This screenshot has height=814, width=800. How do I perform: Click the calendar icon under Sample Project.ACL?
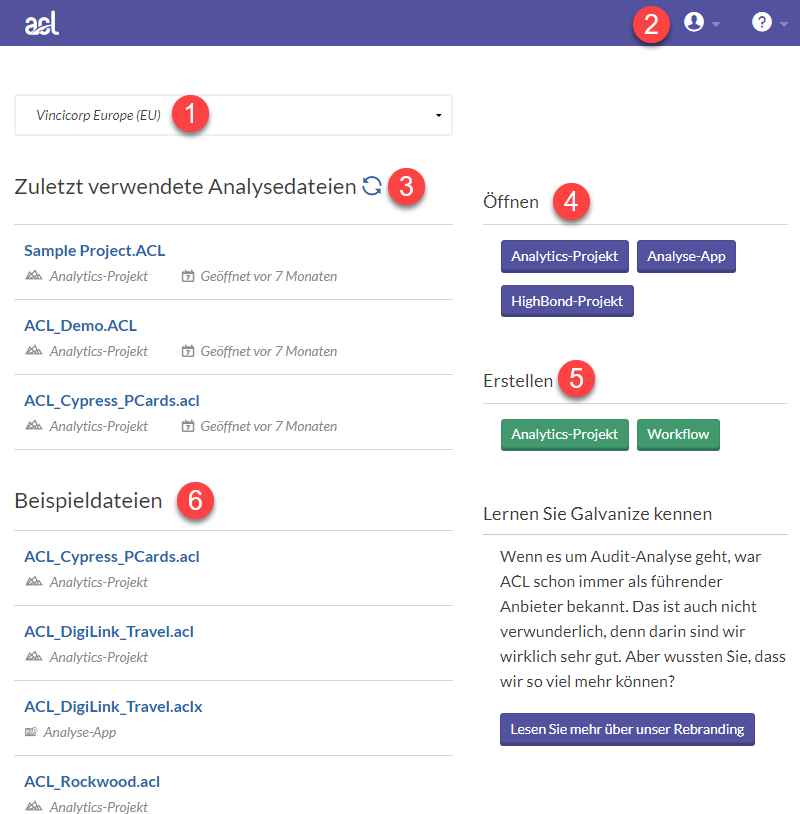187,276
